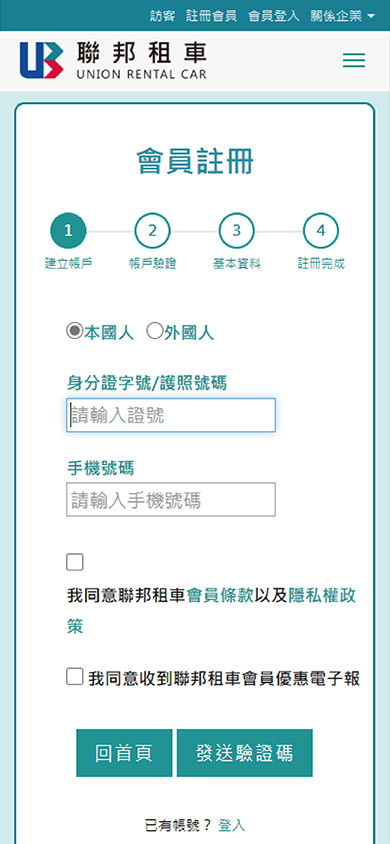The image size is (390, 844).
Task: Open the 會員條款 link
Action: (220, 596)
